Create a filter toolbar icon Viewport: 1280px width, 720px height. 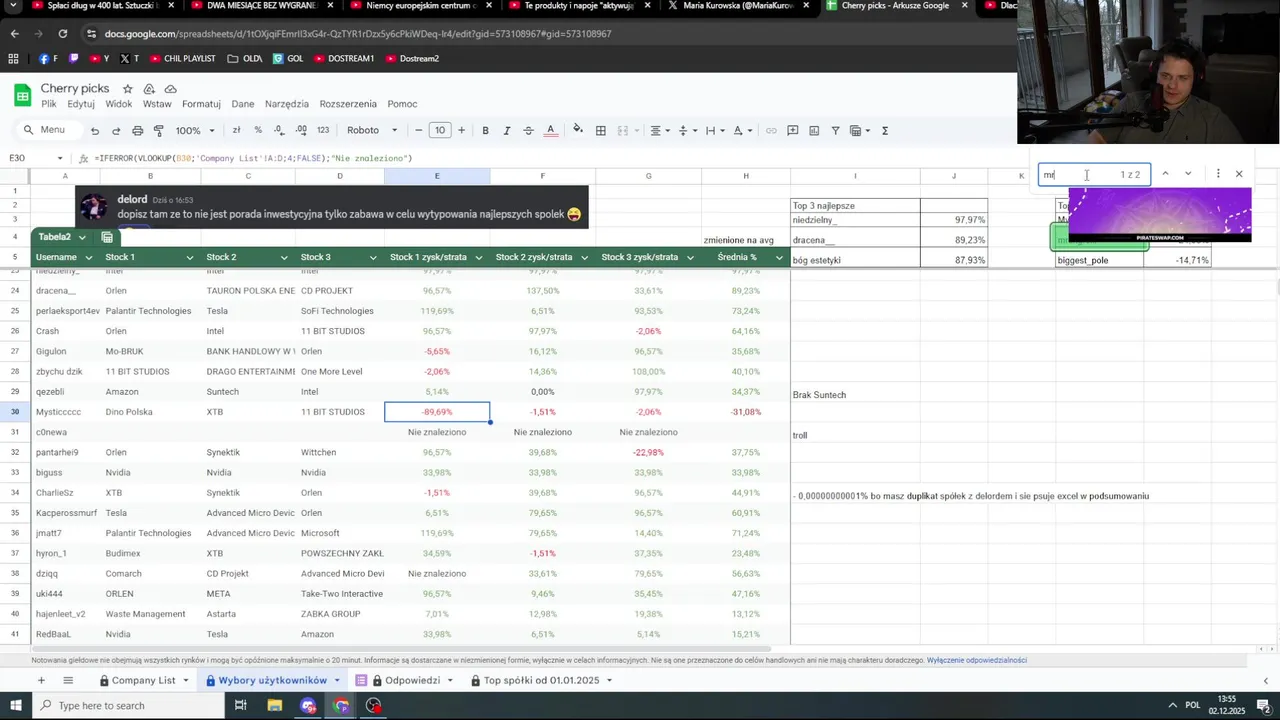[x=835, y=130]
